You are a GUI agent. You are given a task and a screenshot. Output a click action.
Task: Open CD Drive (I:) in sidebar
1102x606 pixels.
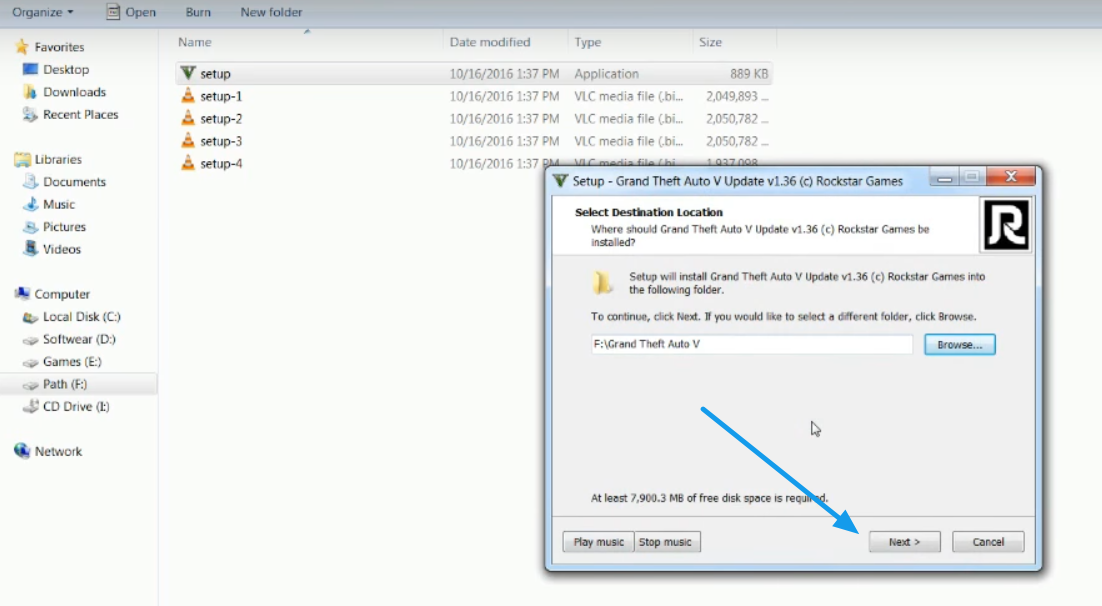point(76,407)
